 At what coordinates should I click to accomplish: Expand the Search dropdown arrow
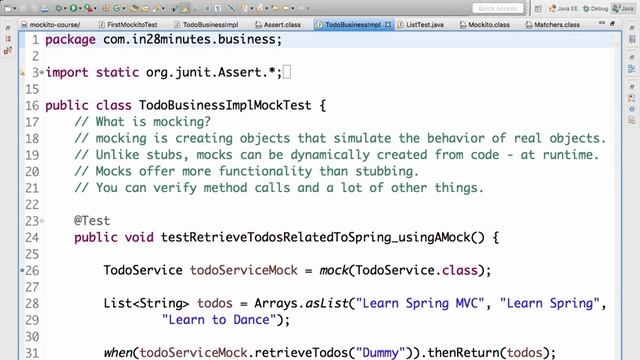[x=163, y=8]
